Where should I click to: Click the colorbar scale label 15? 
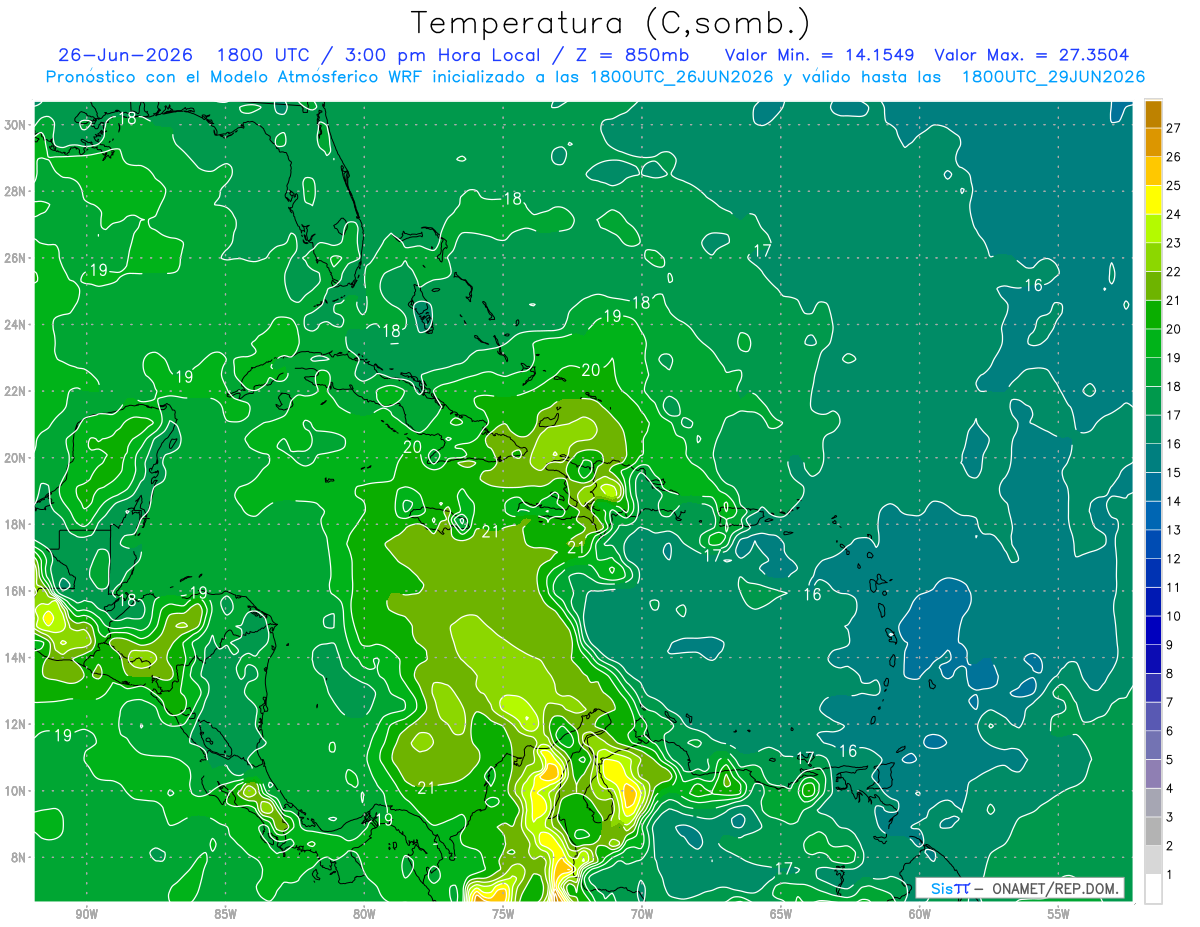coord(1173,472)
